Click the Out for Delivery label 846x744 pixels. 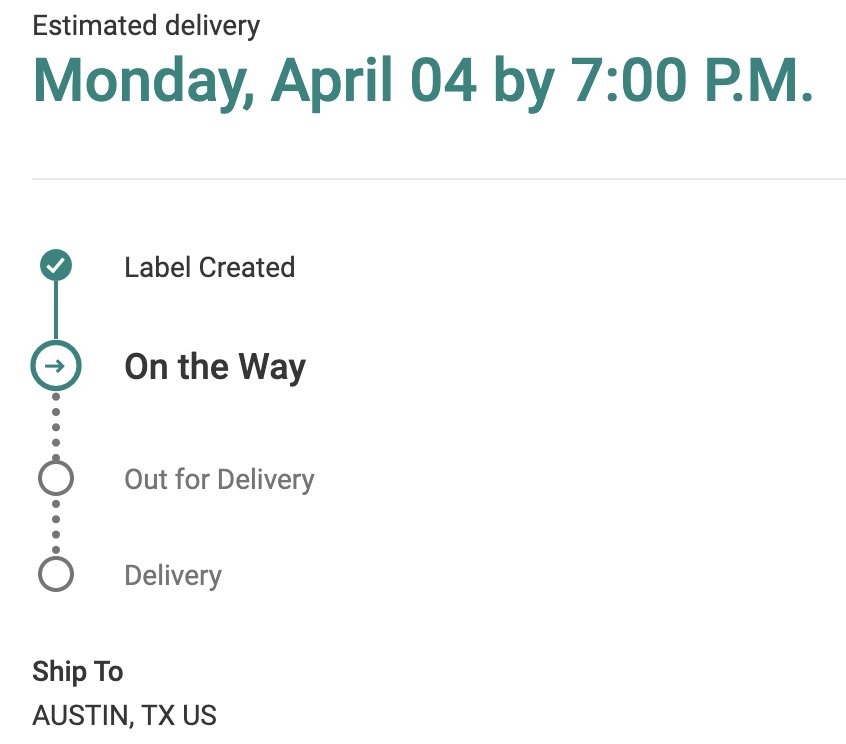point(219,479)
